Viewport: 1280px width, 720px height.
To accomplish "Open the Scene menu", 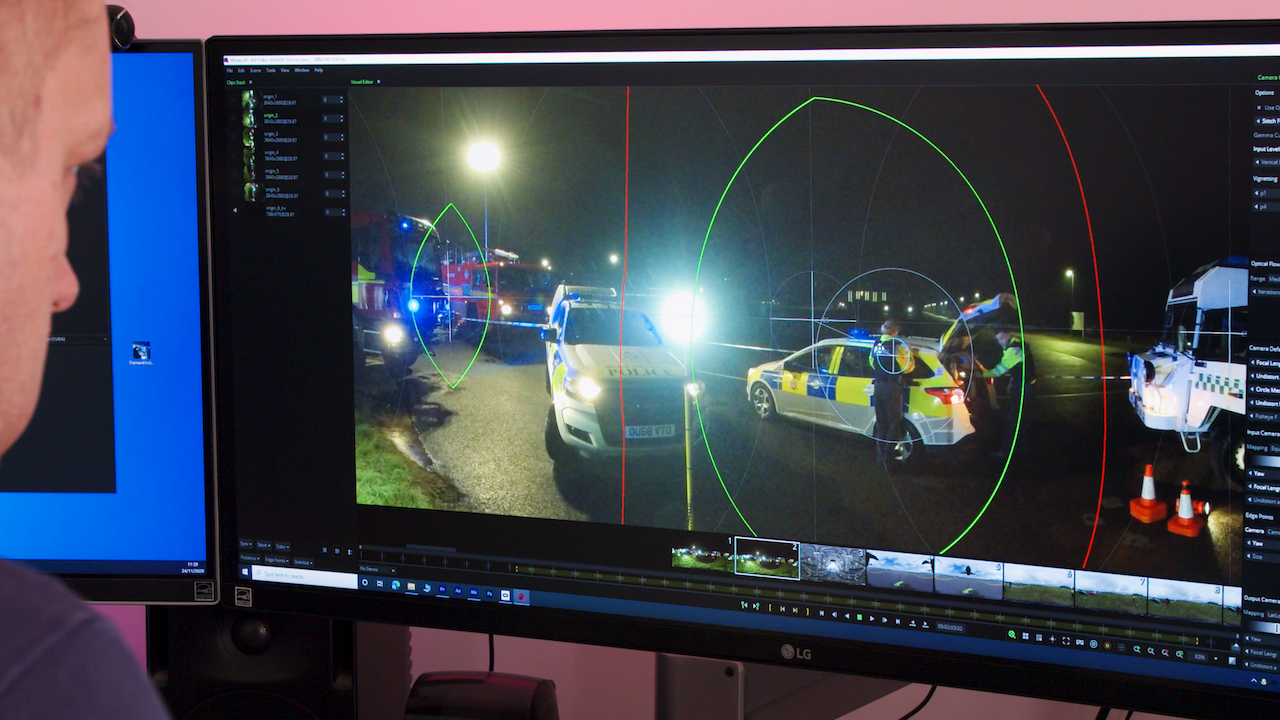I will [255, 70].
